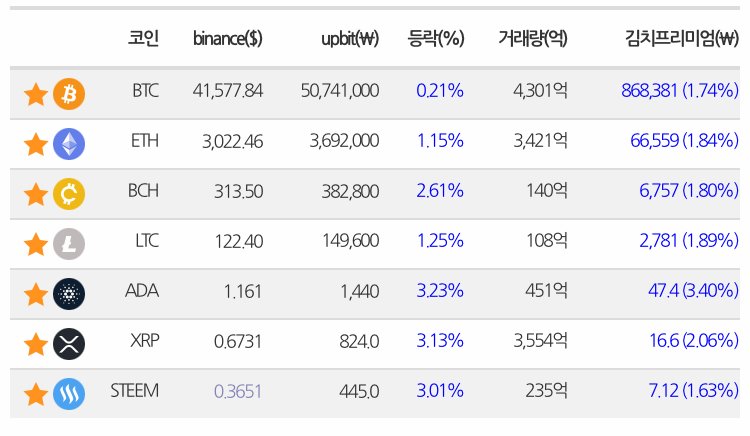The height and width of the screenshot is (436, 750).
Task: Sort by binance($) column header
Action: click(x=228, y=38)
